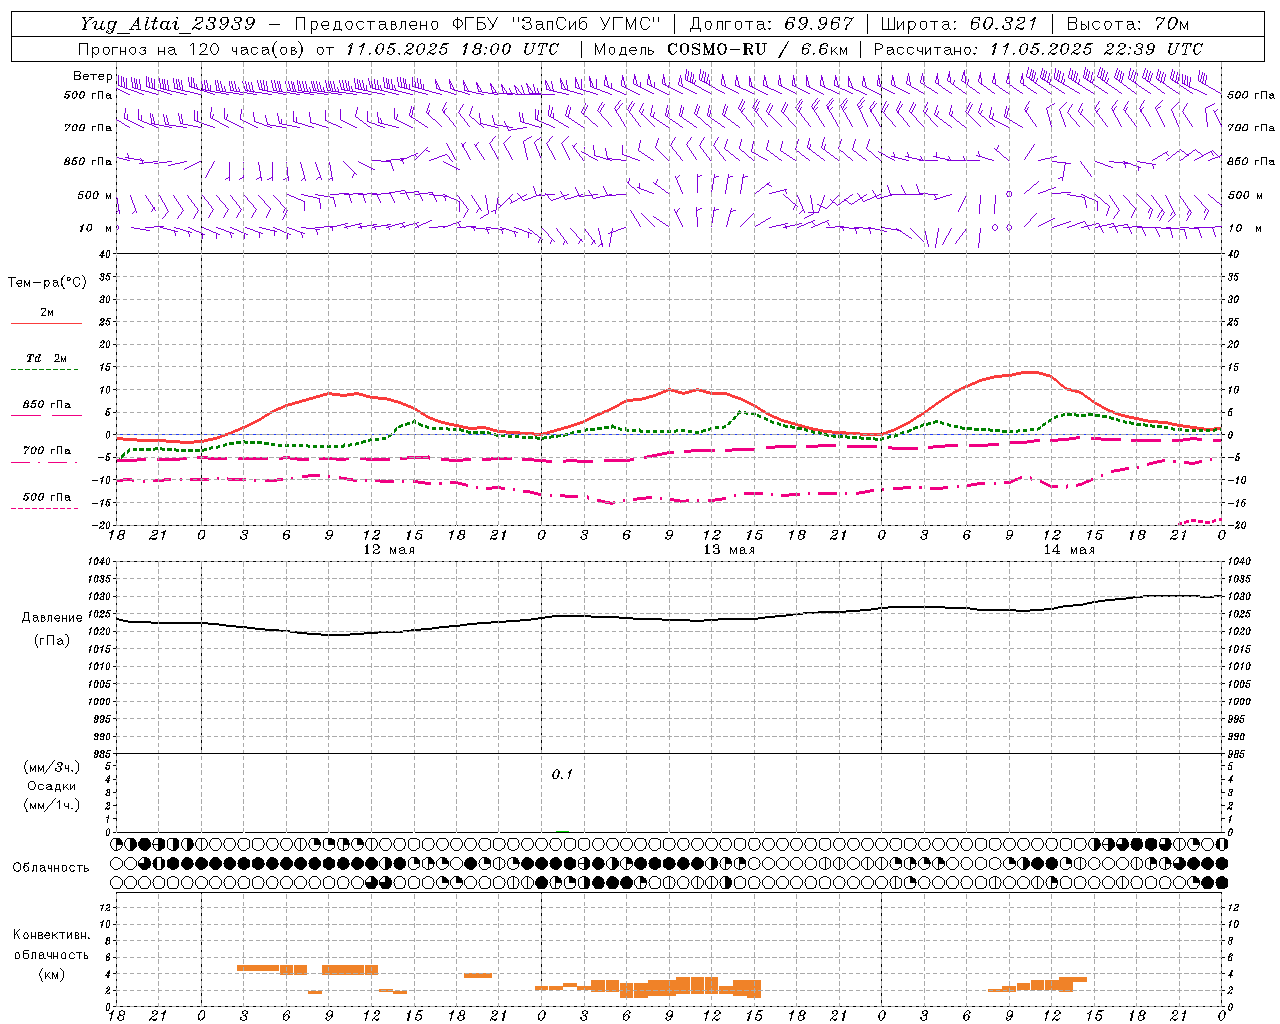The width and height of the screenshot is (1280, 1024).
Task: Click the station title Yug_Altai_23939
Action: coord(167,24)
